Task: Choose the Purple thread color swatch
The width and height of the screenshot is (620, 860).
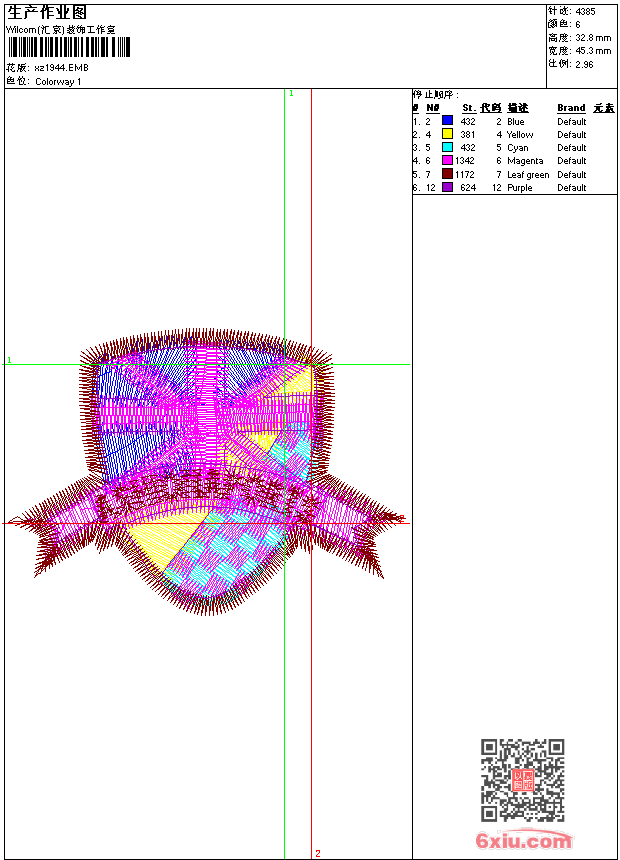Action: (447, 187)
